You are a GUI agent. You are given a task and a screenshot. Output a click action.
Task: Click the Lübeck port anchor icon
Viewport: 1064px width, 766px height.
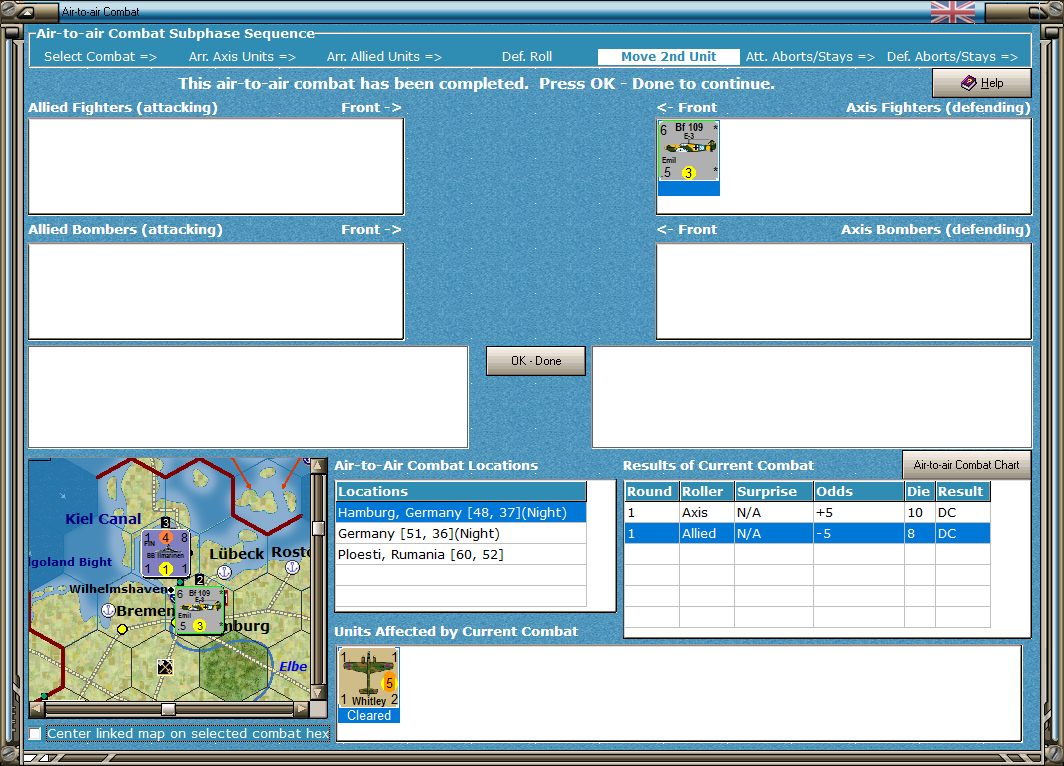coord(225,572)
